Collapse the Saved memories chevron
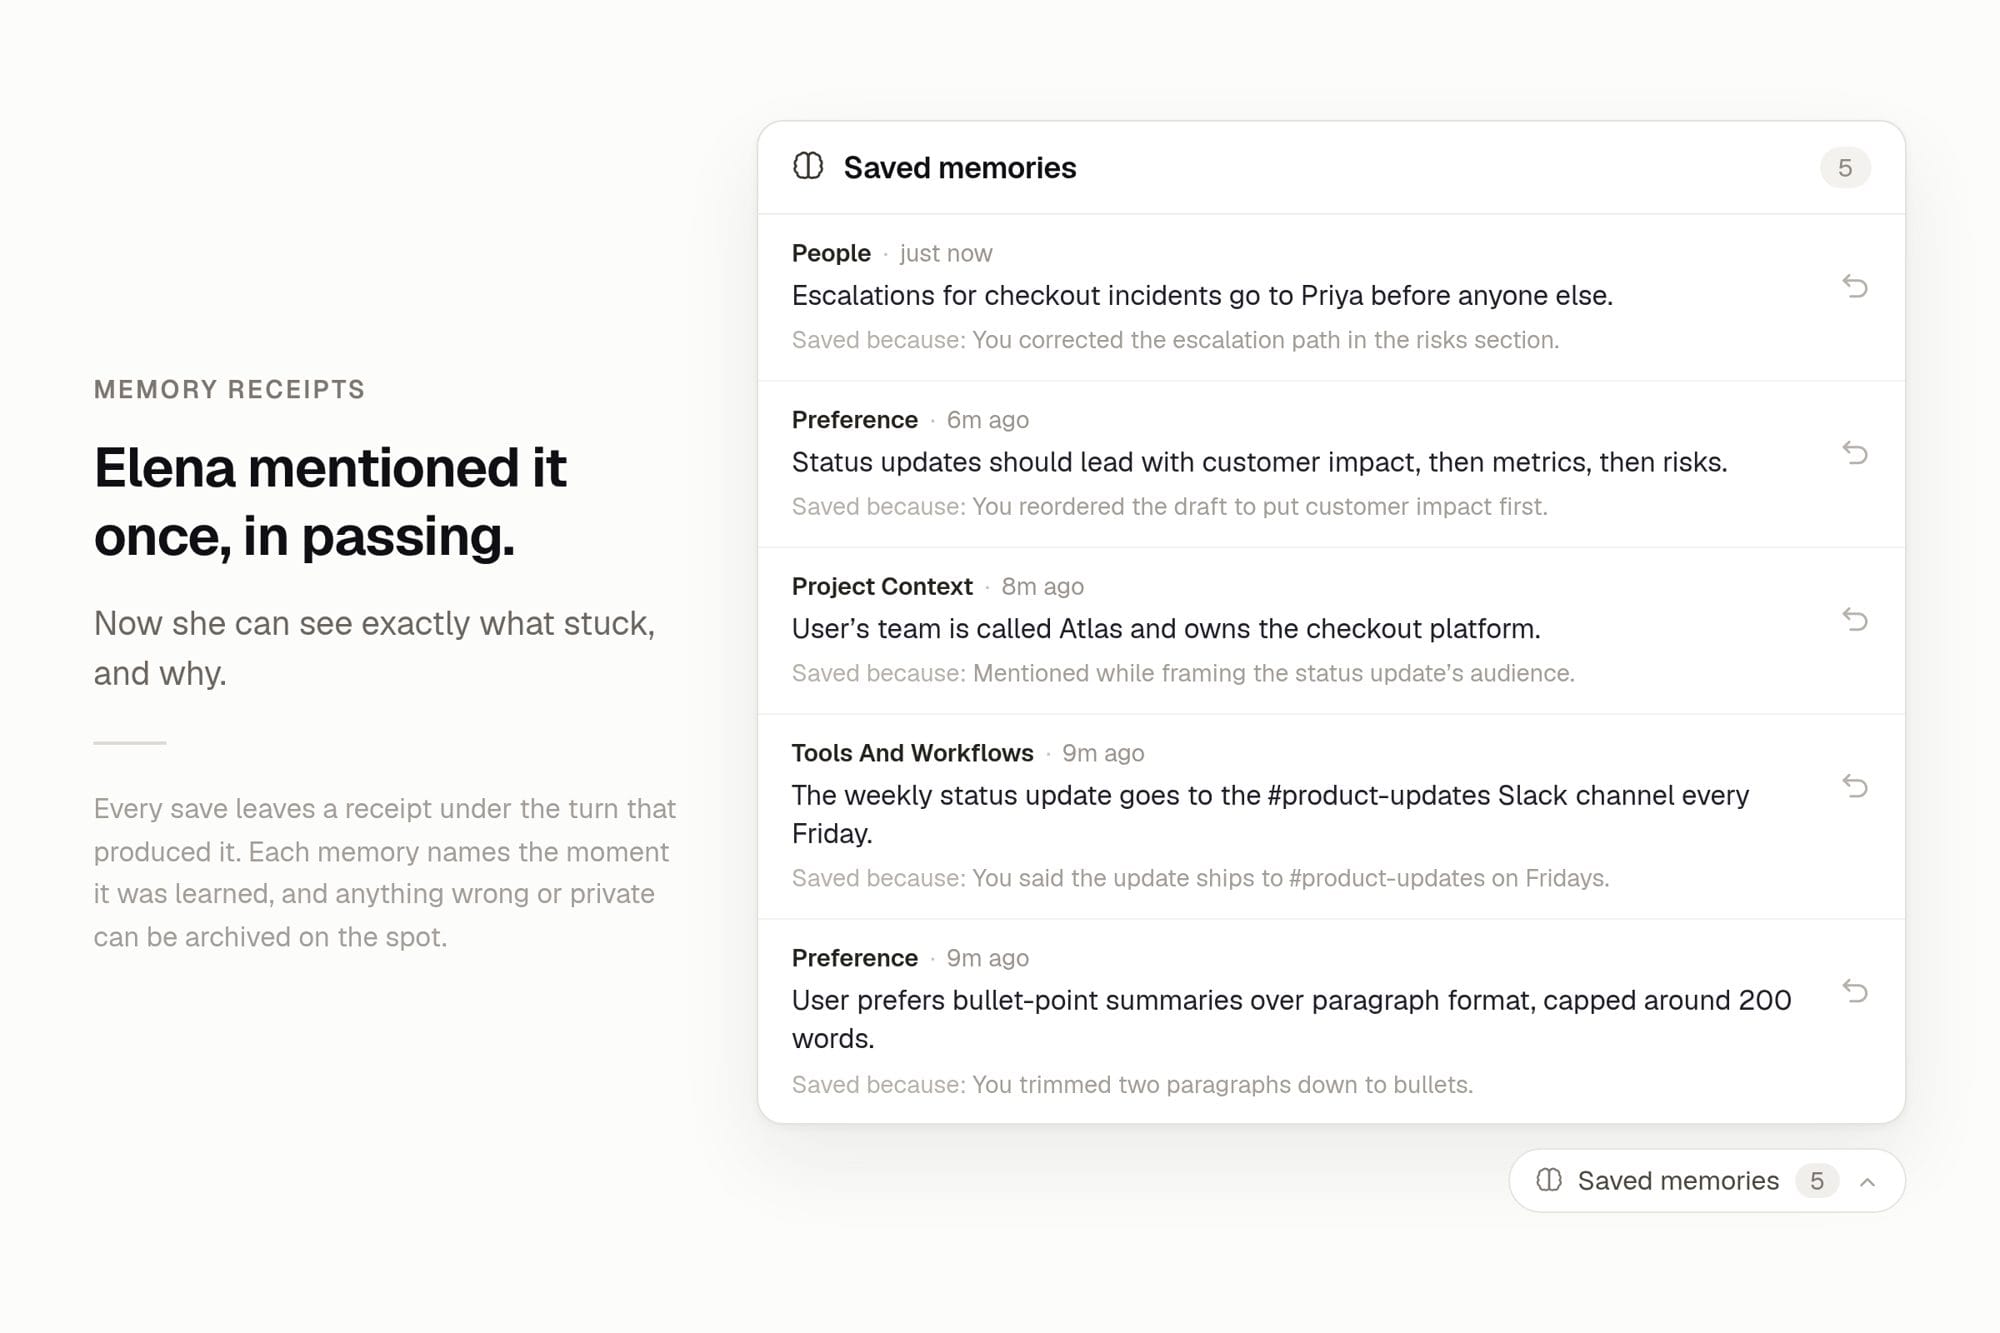Image resolution: width=2000 pixels, height=1333 pixels. tap(1867, 1182)
